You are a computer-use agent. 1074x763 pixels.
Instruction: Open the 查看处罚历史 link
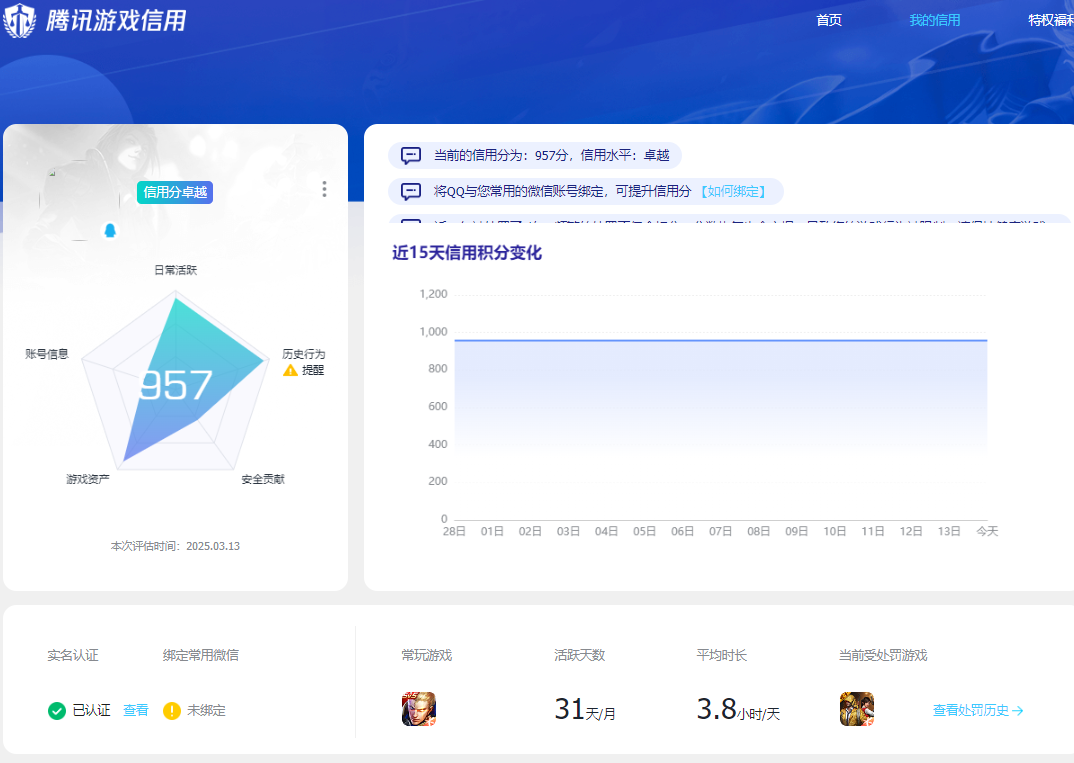[x=978, y=710]
